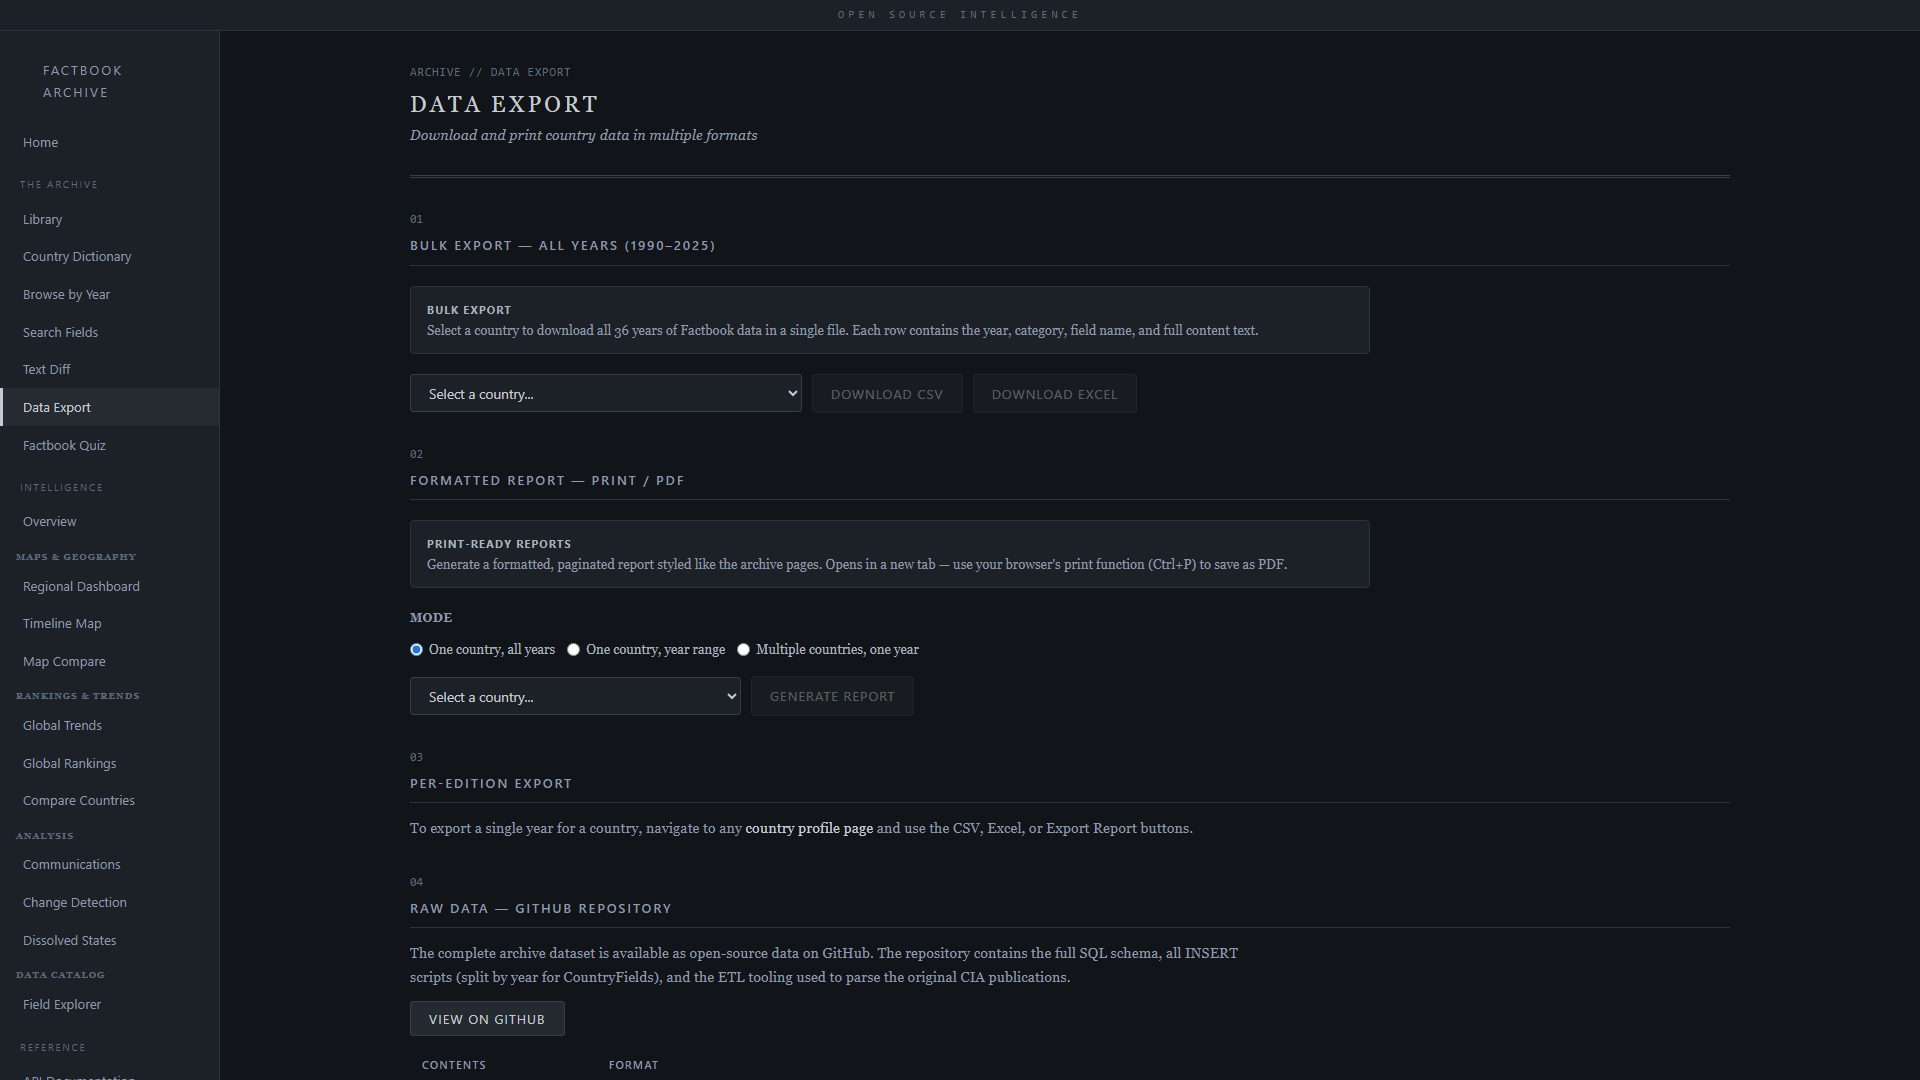
Task: Open Browse by Year page
Action: coord(66,295)
